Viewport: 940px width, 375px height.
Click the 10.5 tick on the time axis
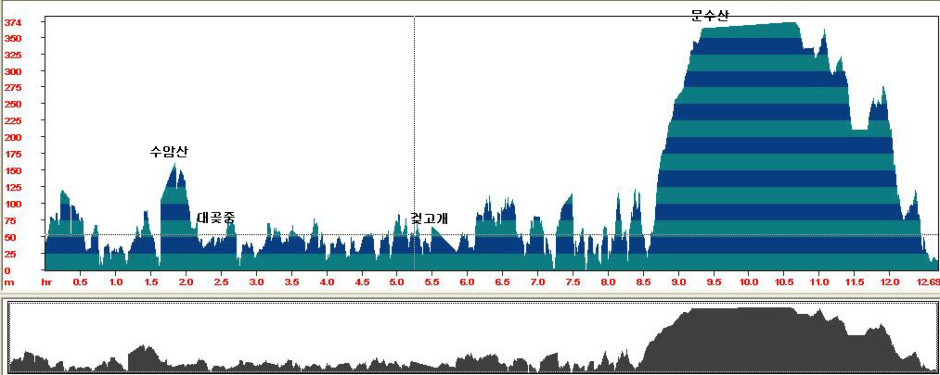784,281
